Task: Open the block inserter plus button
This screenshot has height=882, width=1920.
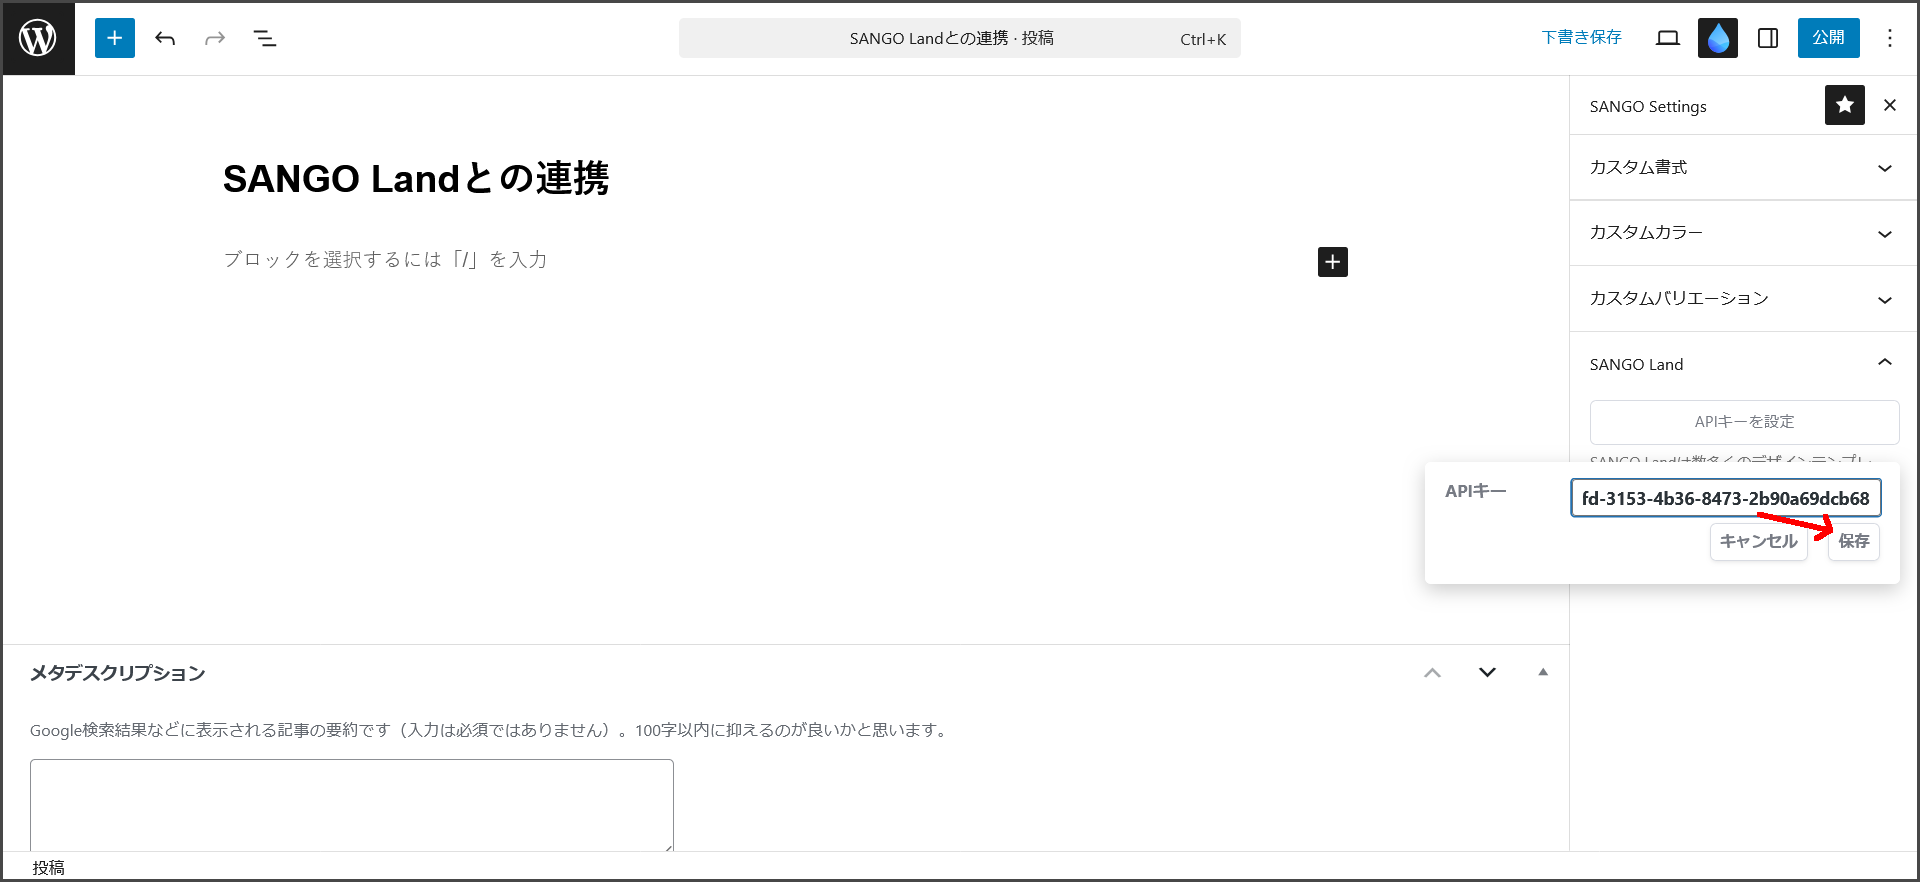Action: (115, 38)
